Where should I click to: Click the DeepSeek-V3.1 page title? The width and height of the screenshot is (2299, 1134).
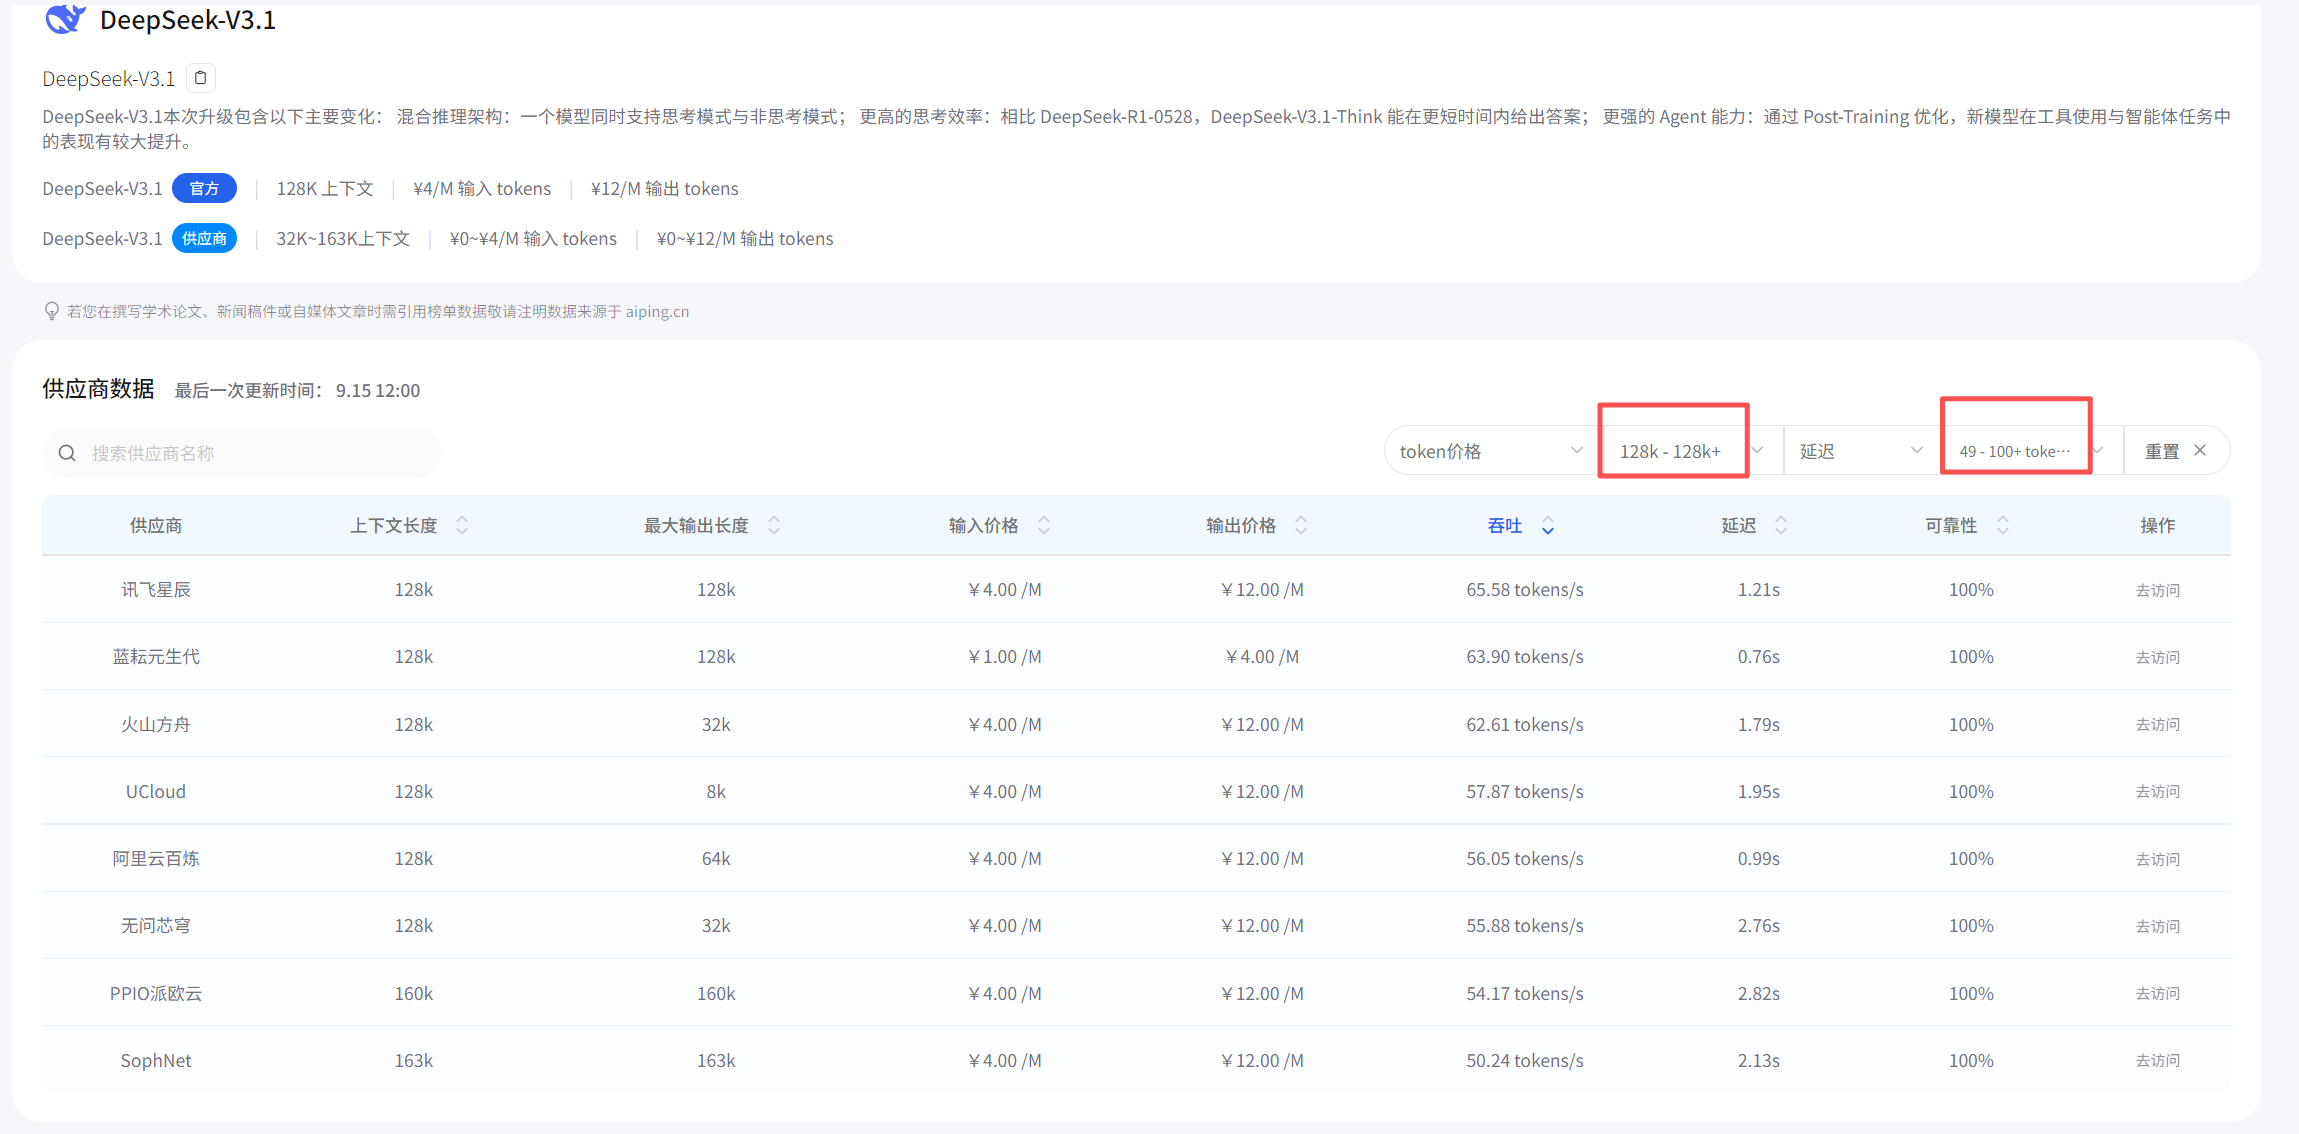(x=188, y=20)
